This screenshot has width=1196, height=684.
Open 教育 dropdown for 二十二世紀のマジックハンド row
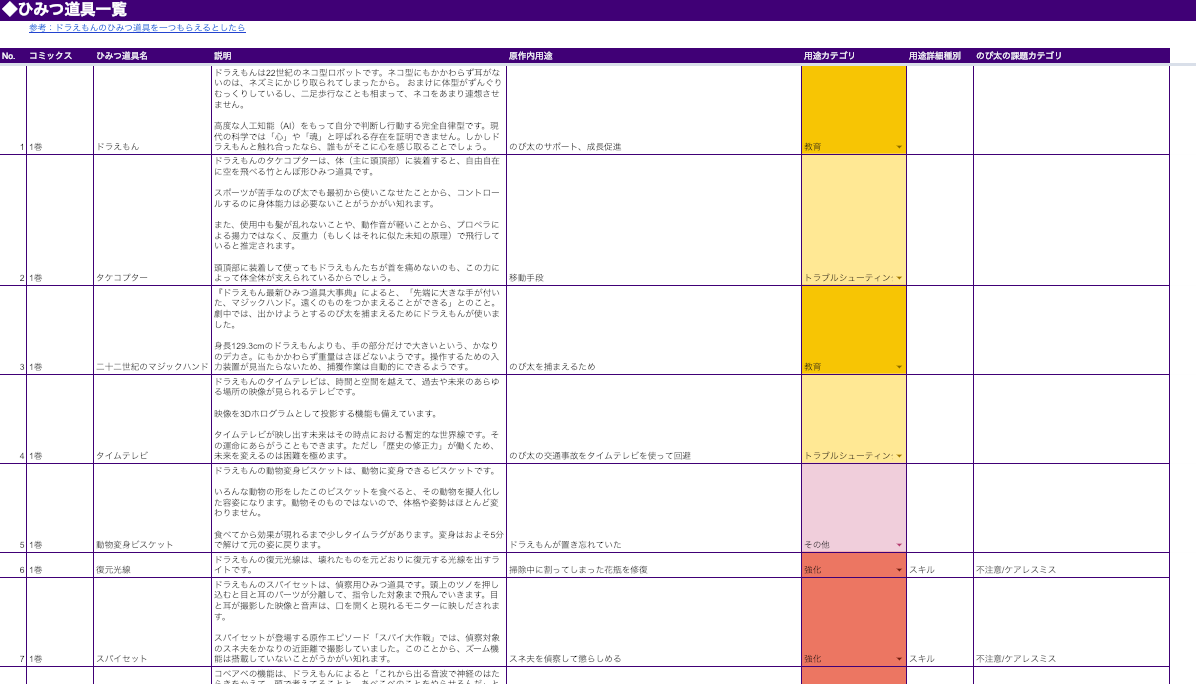[899, 367]
